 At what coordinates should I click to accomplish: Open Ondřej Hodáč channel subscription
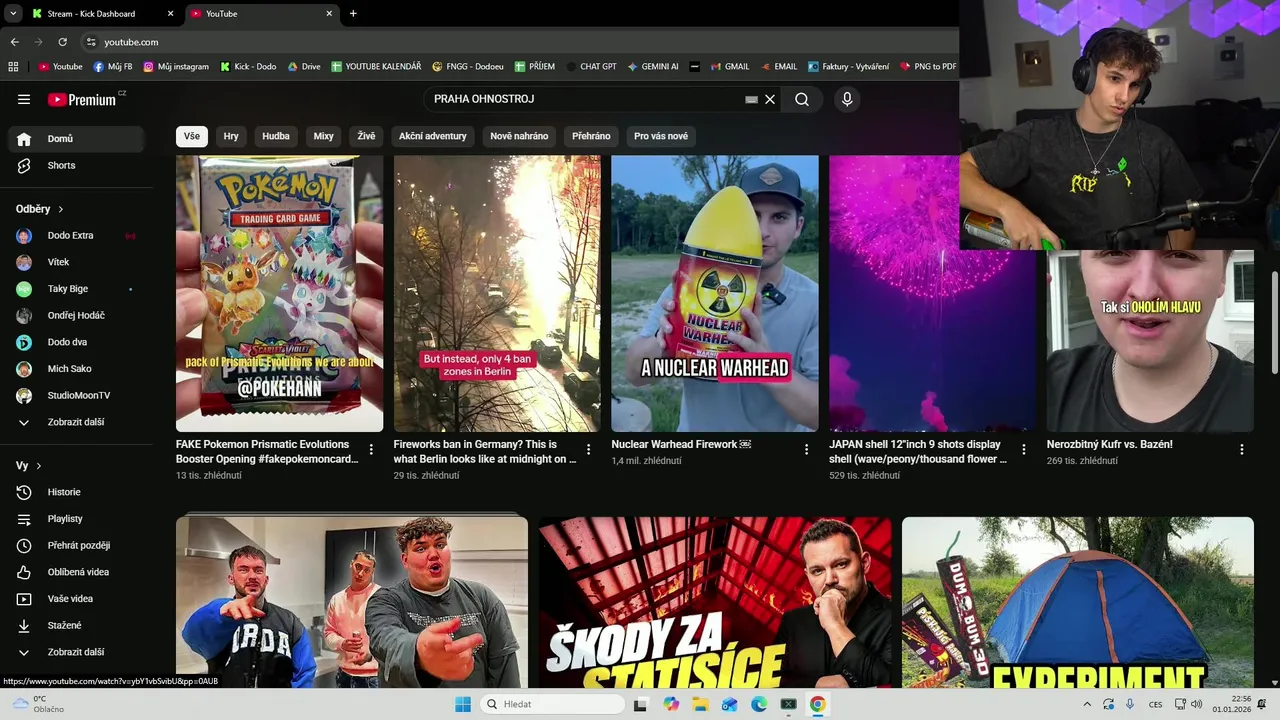click(x=76, y=316)
